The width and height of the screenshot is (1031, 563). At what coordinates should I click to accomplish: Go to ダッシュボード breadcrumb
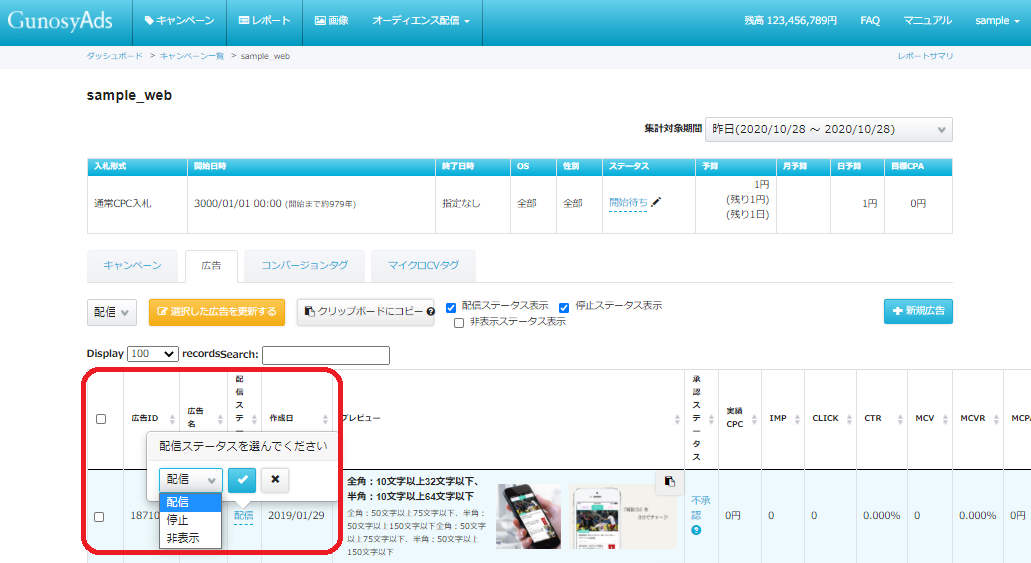click(114, 57)
